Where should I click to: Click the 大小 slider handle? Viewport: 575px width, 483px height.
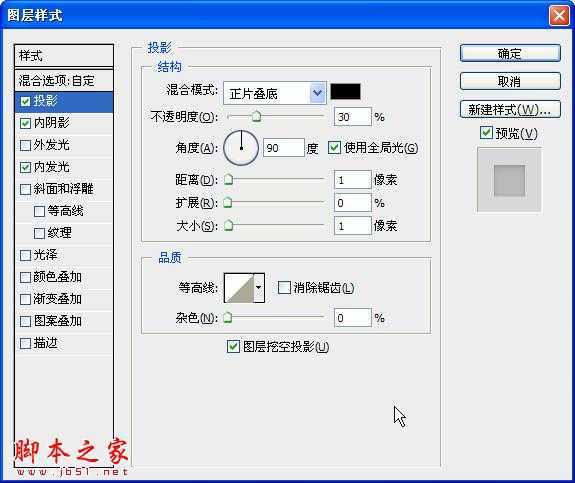coord(228,225)
